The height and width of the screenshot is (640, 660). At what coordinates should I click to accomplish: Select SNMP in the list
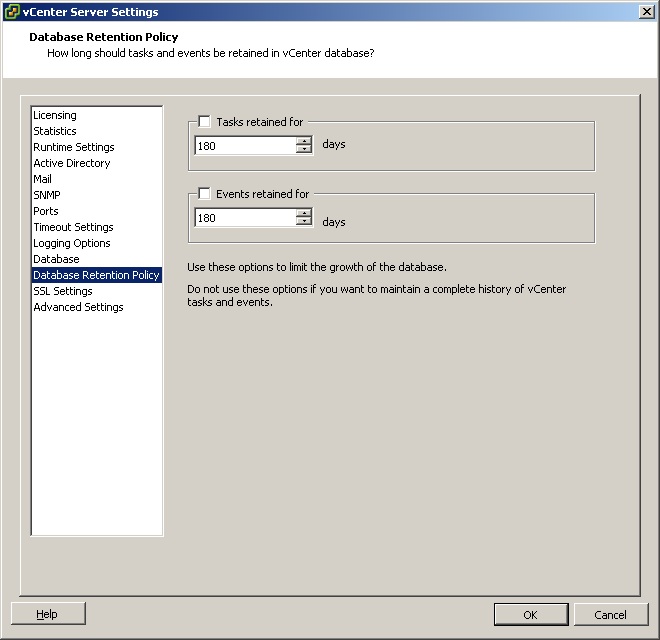pyautogui.click(x=97, y=195)
